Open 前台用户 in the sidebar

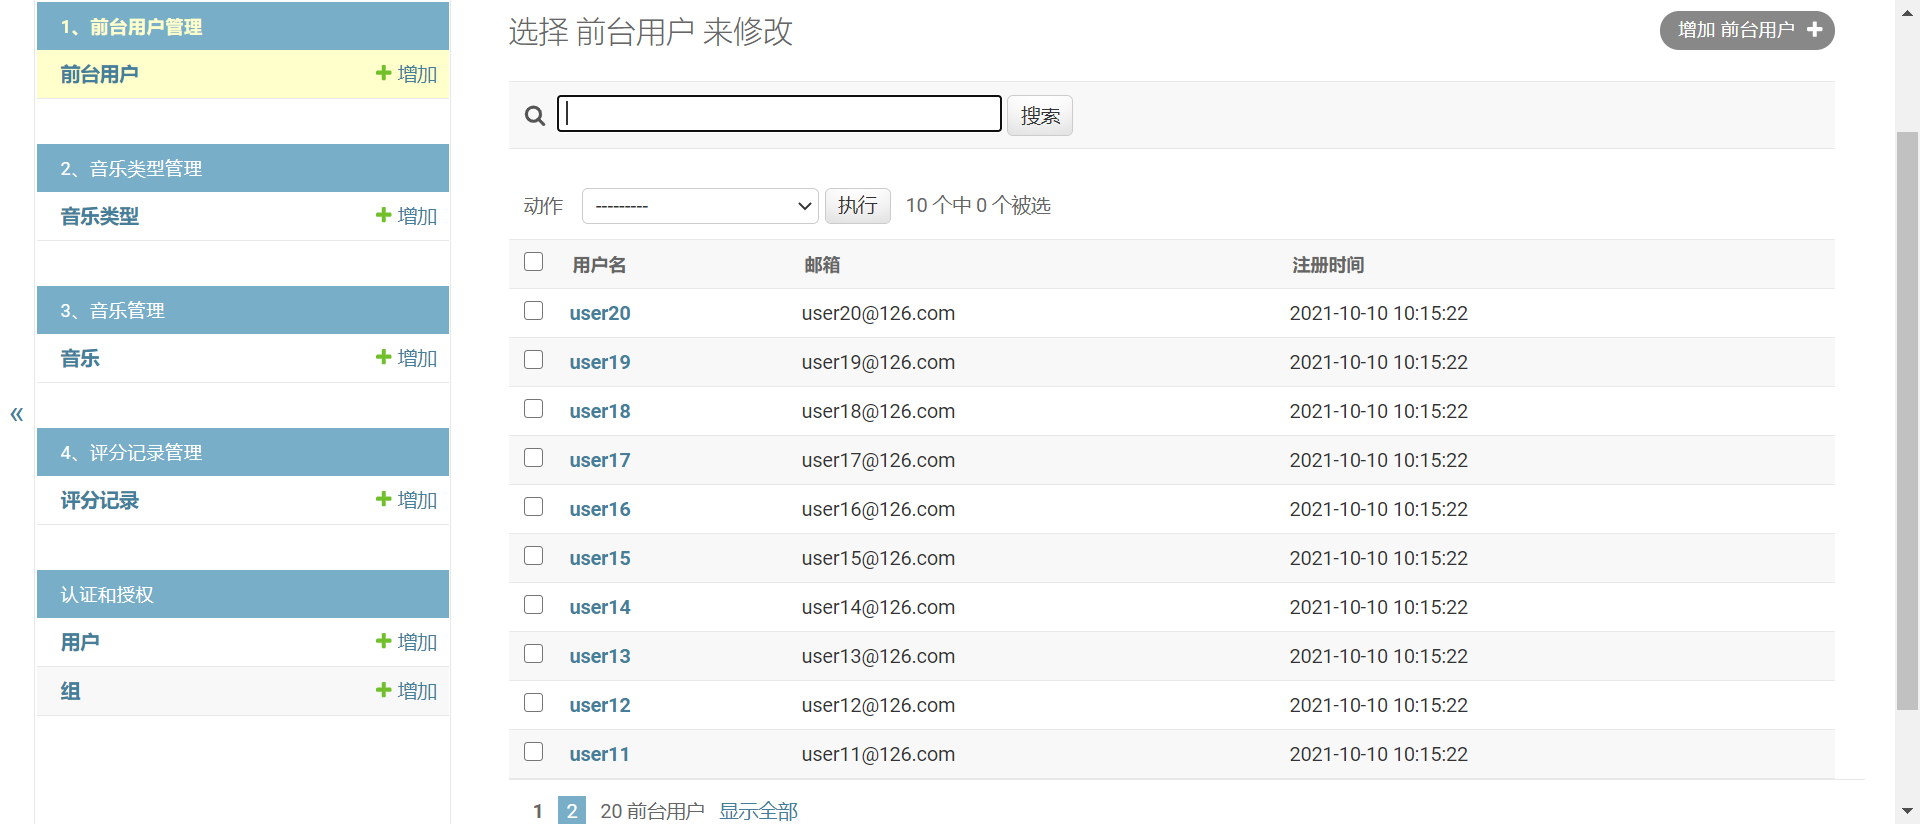coord(99,74)
